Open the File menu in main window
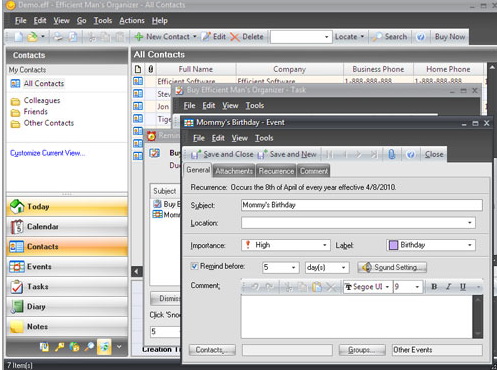 pyautogui.click(x=20, y=21)
